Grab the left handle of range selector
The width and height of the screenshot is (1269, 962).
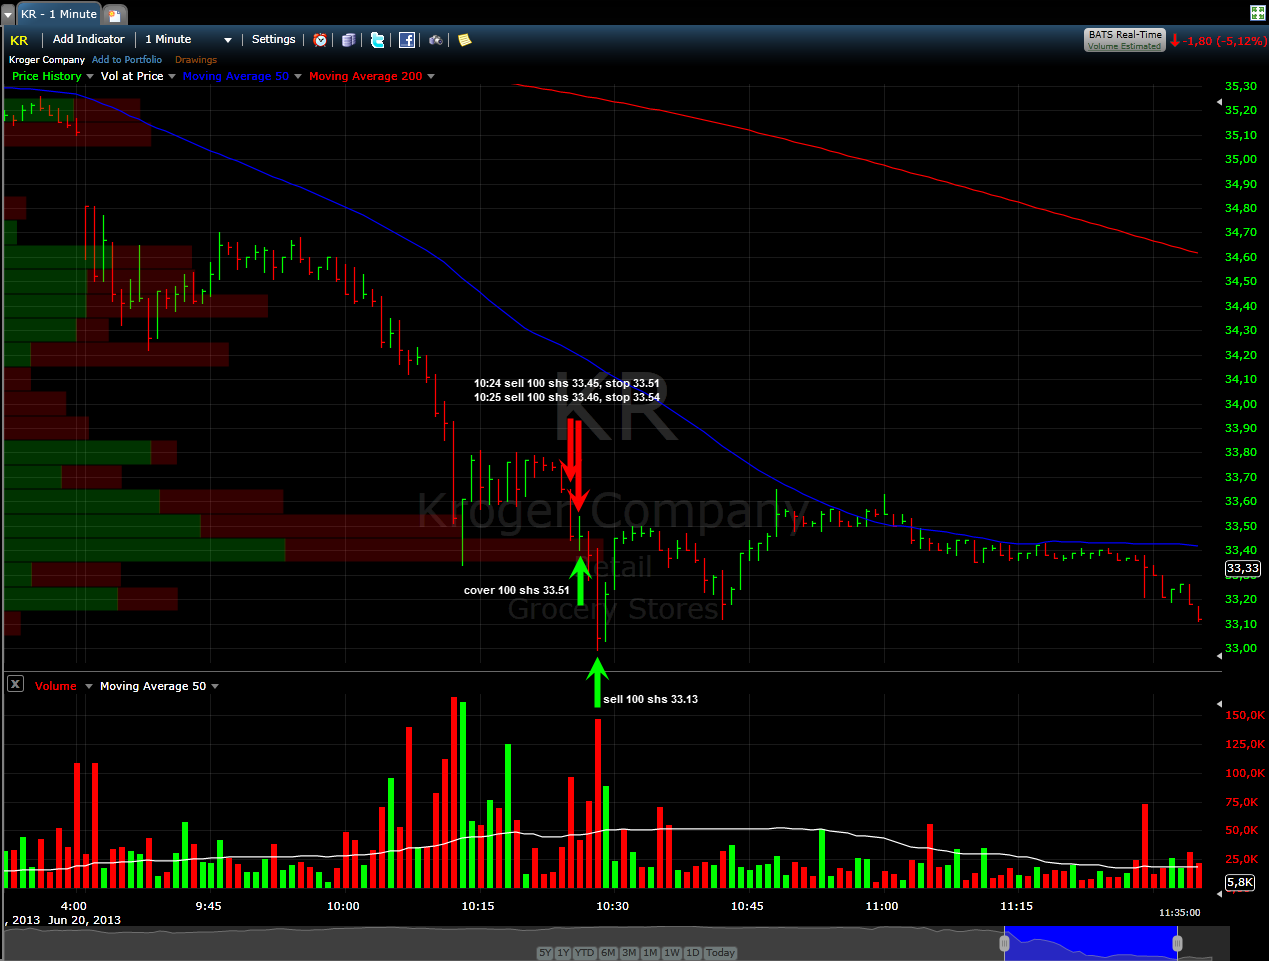tap(1005, 943)
